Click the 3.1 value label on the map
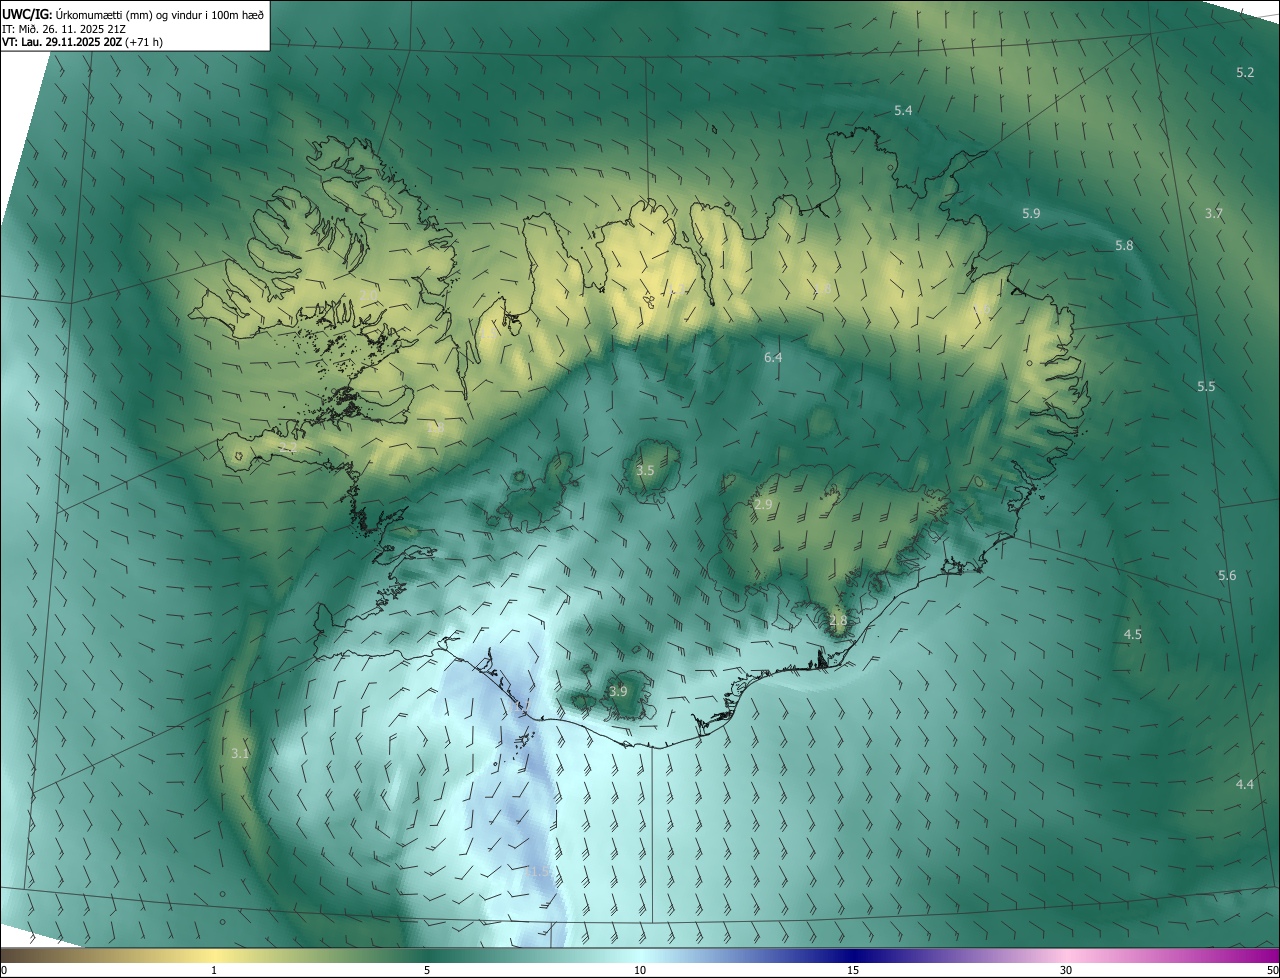 [x=240, y=753]
